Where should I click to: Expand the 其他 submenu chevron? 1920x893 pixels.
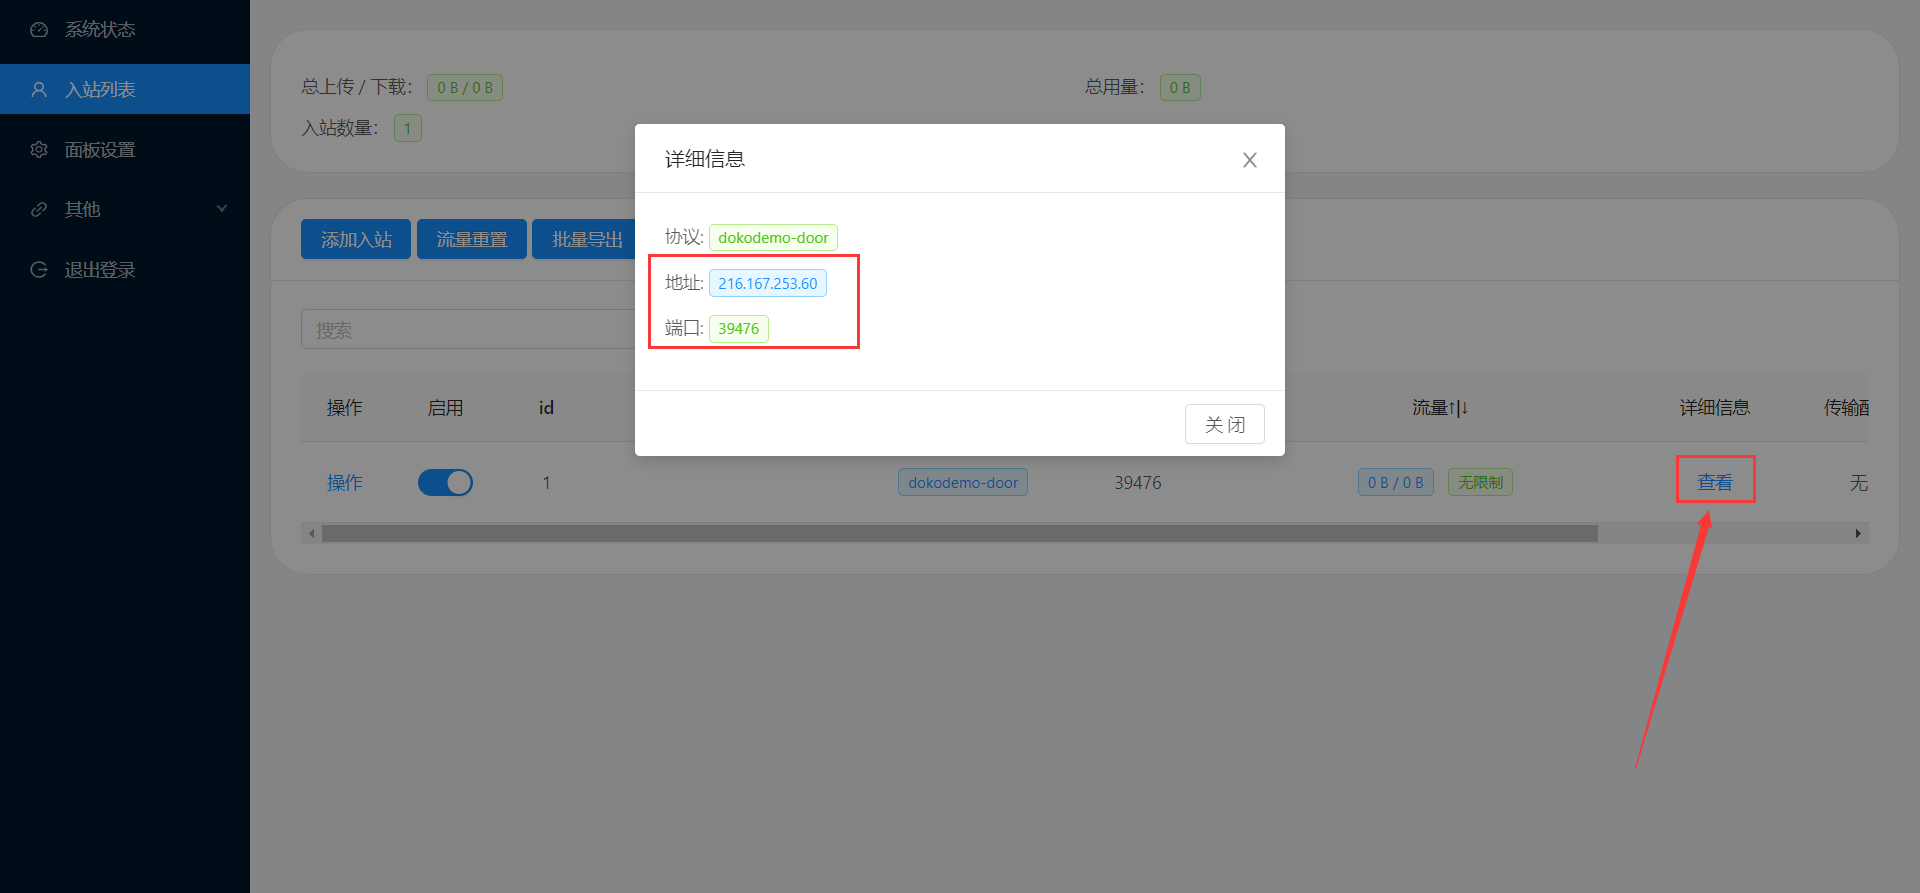[222, 209]
